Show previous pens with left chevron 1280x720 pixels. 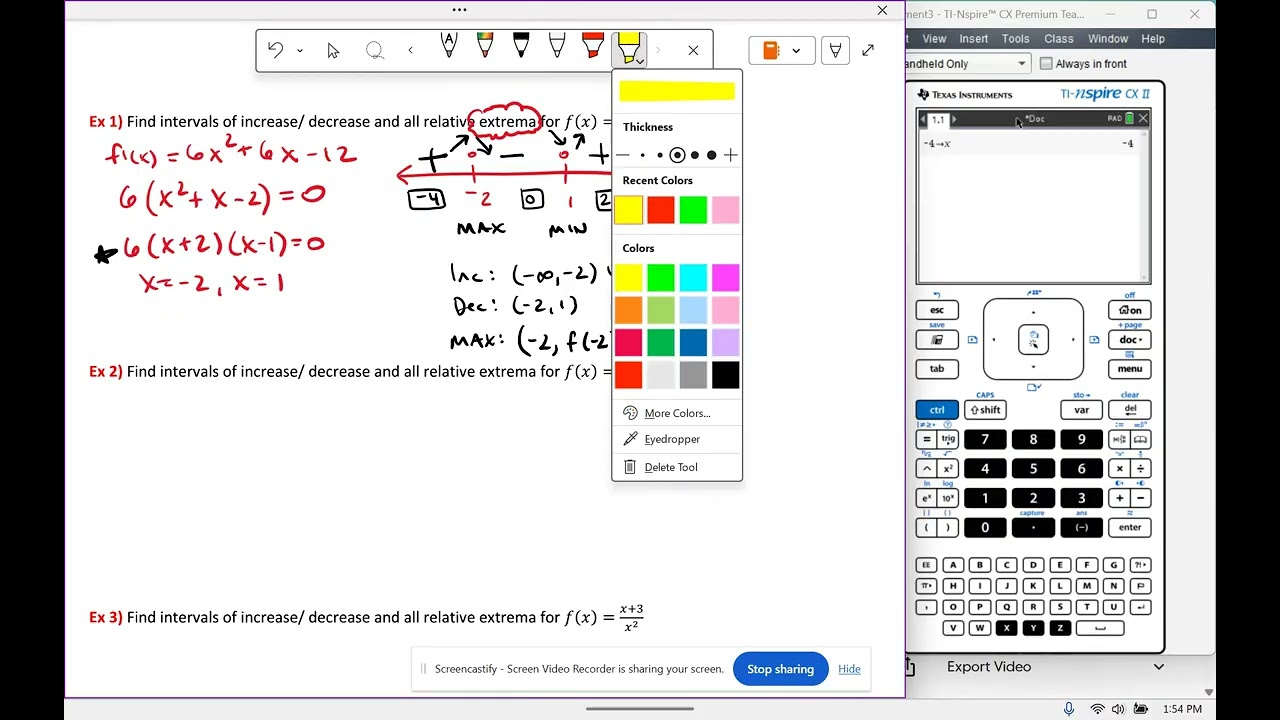(410, 51)
